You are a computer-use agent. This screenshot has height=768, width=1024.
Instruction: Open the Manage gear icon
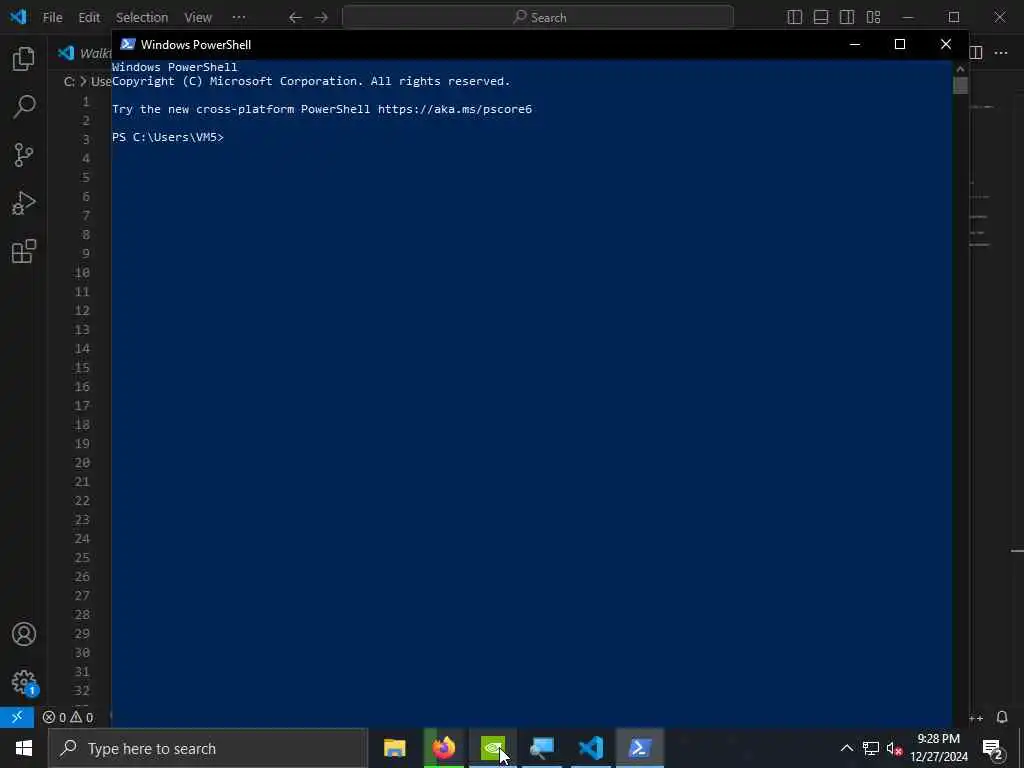click(x=24, y=682)
